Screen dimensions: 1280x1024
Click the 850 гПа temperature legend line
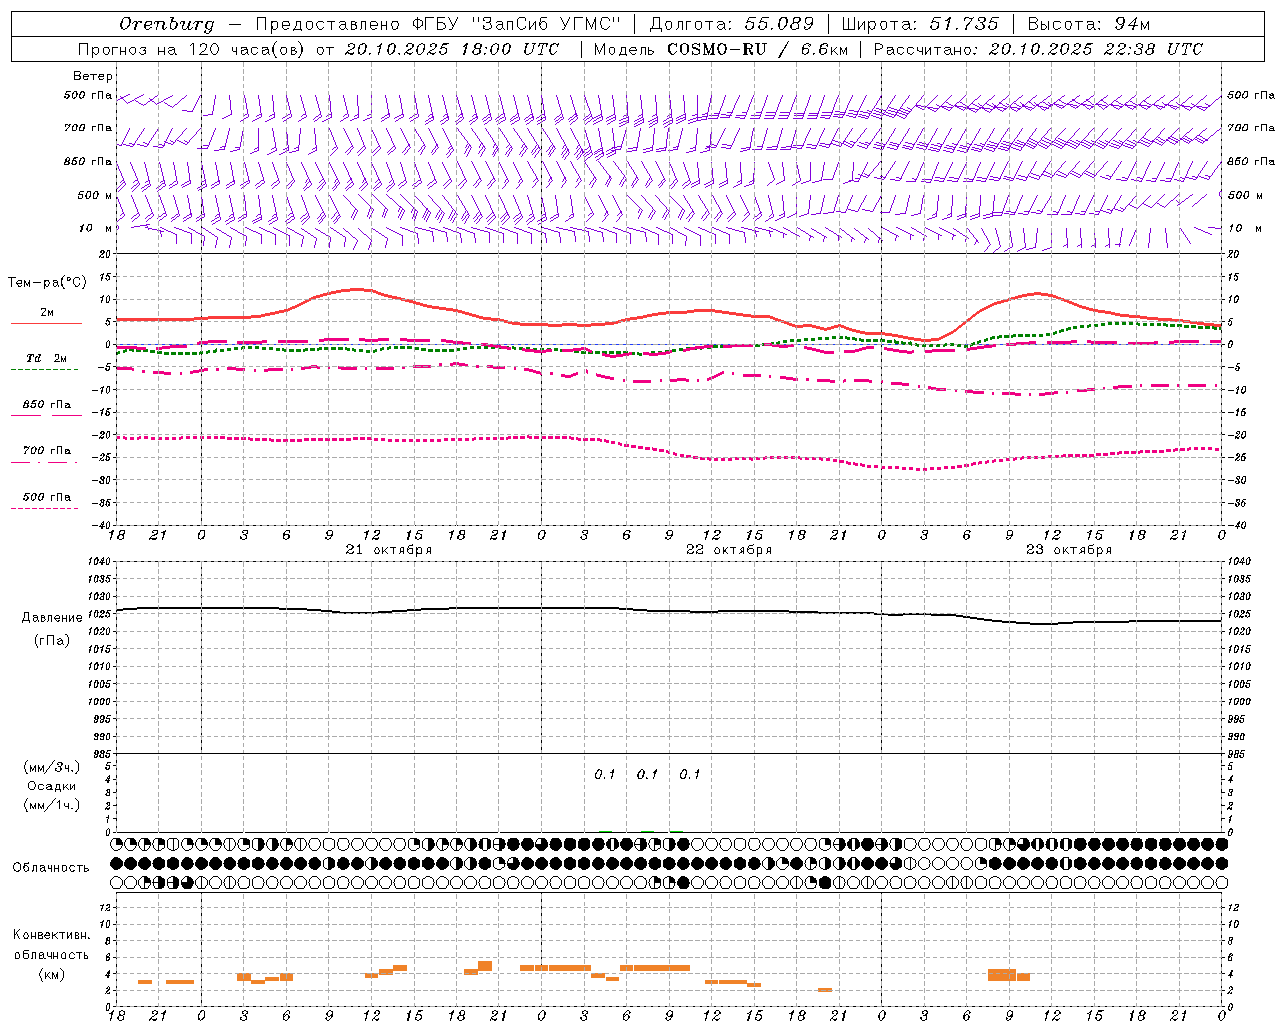46,415
